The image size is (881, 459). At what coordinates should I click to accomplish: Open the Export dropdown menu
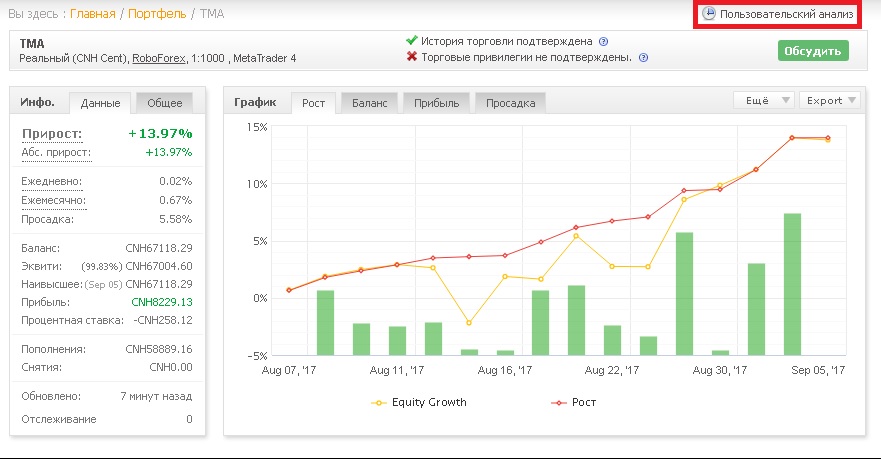click(x=830, y=101)
